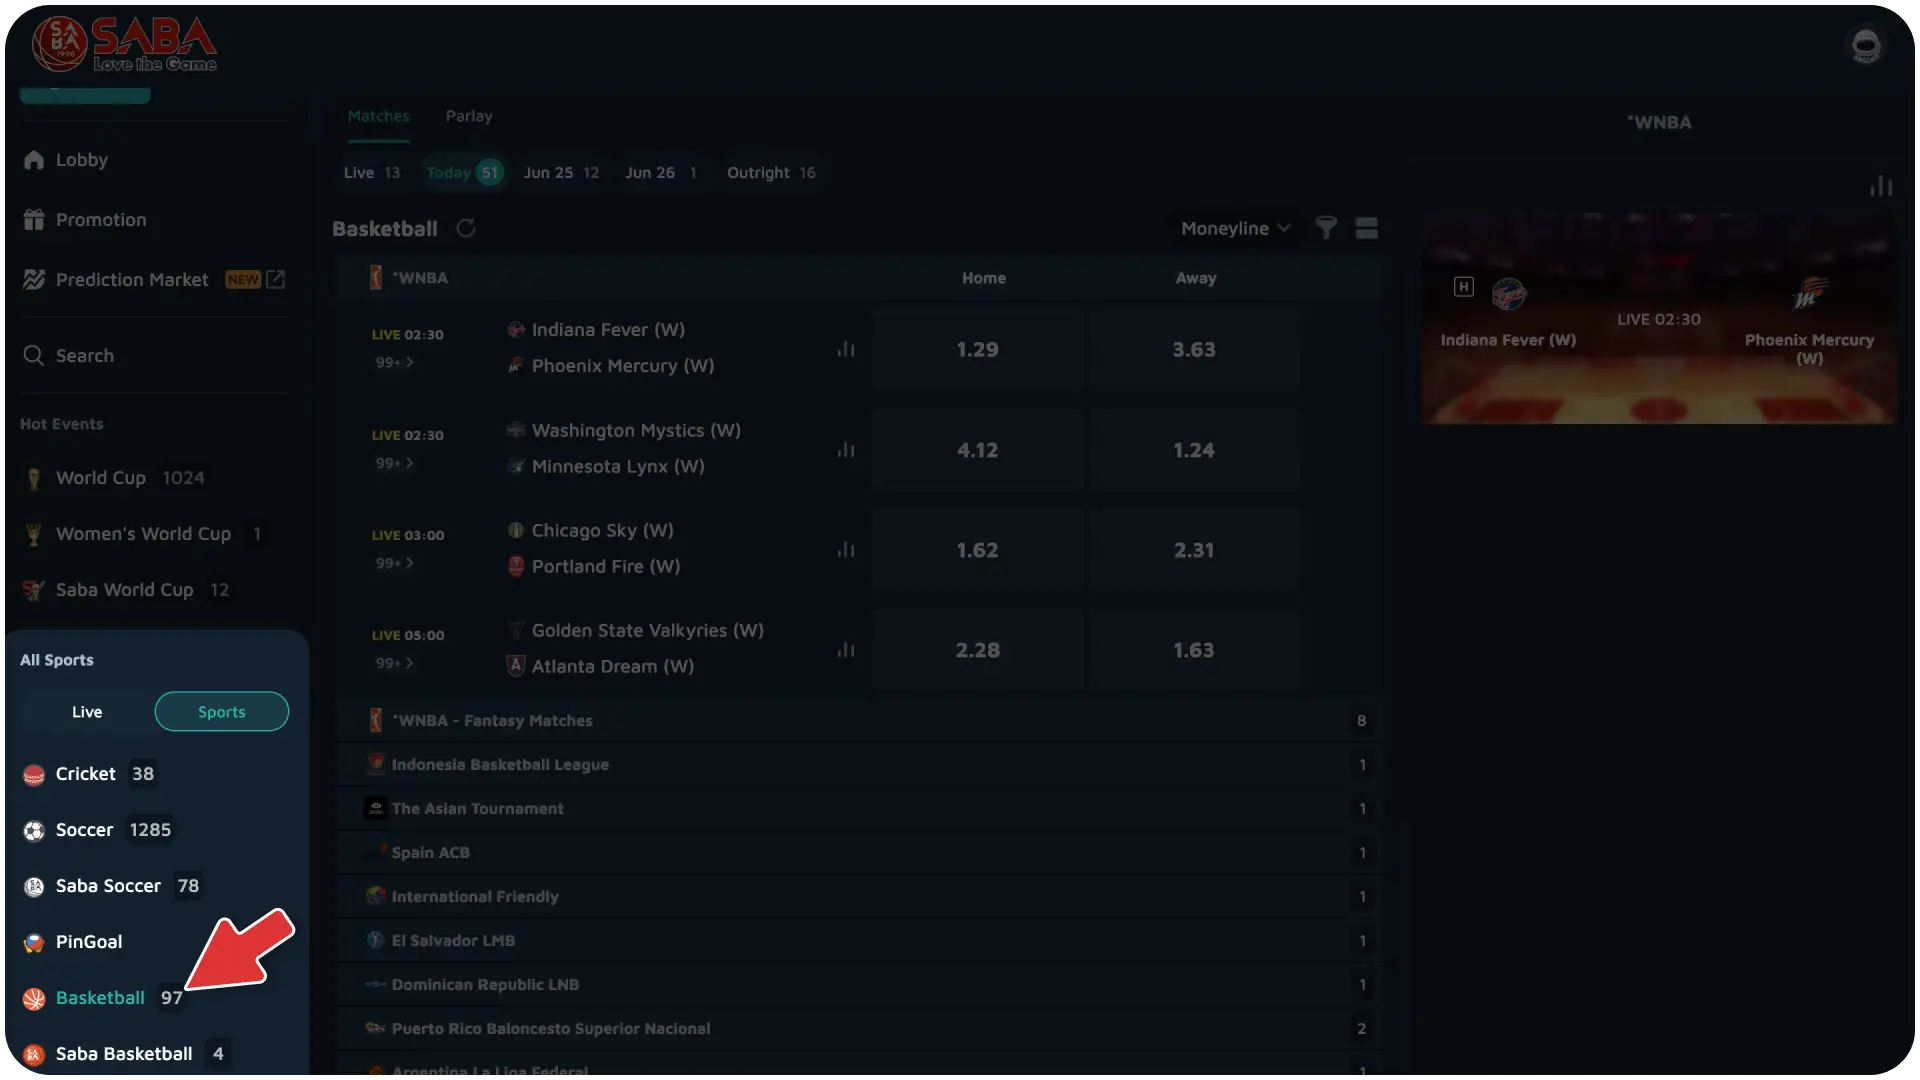Viewport: 1920px width, 1080px height.
Task: Expand more markets for Indiana Fever match
Action: click(394, 362)
